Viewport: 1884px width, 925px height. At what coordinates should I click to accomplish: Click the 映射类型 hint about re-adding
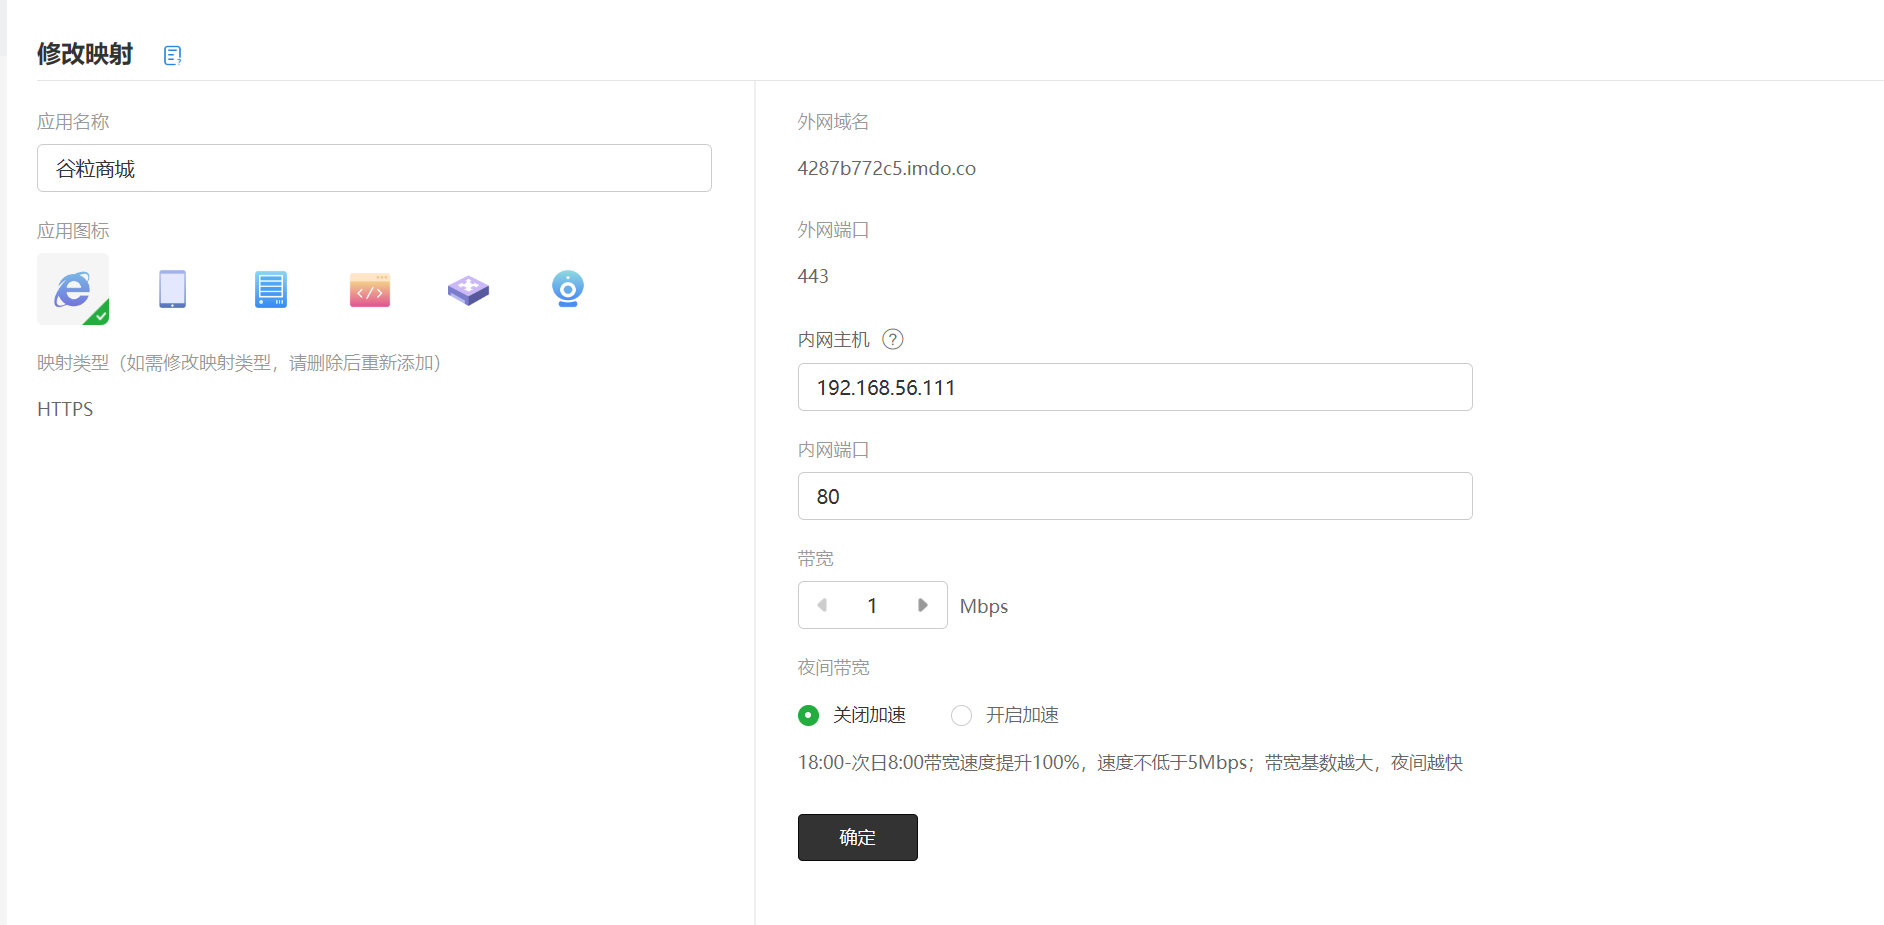(239, 363)
